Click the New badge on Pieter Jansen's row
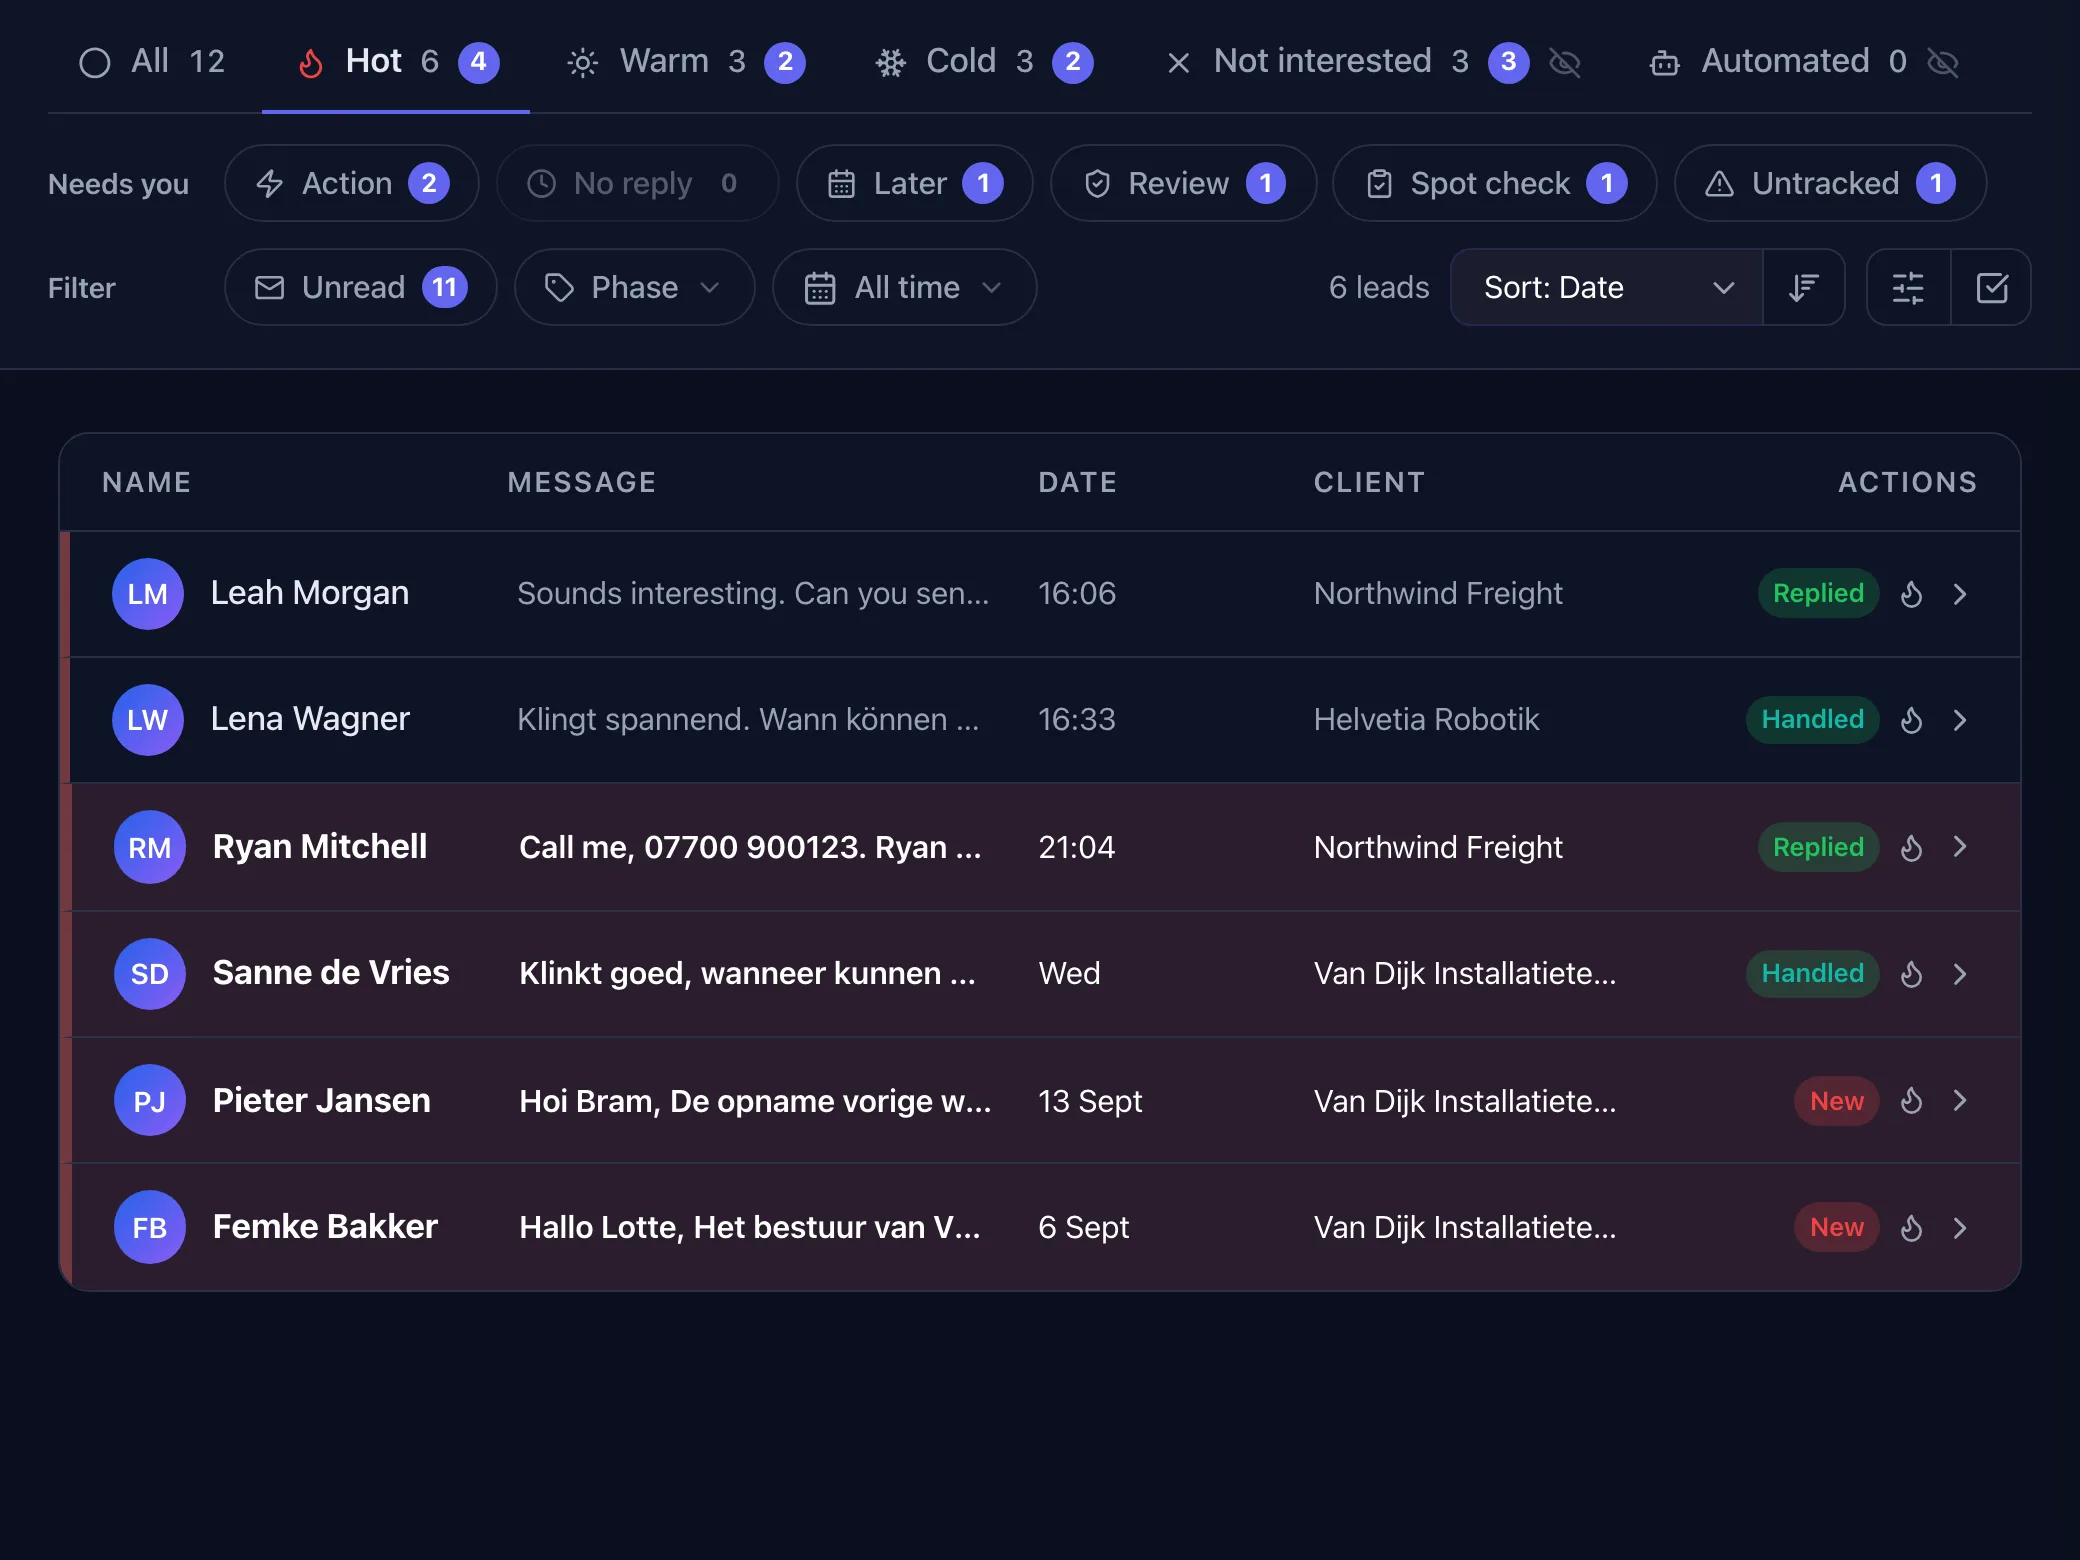This screenshot has height=1560, width=2080. point(1837,1101)
